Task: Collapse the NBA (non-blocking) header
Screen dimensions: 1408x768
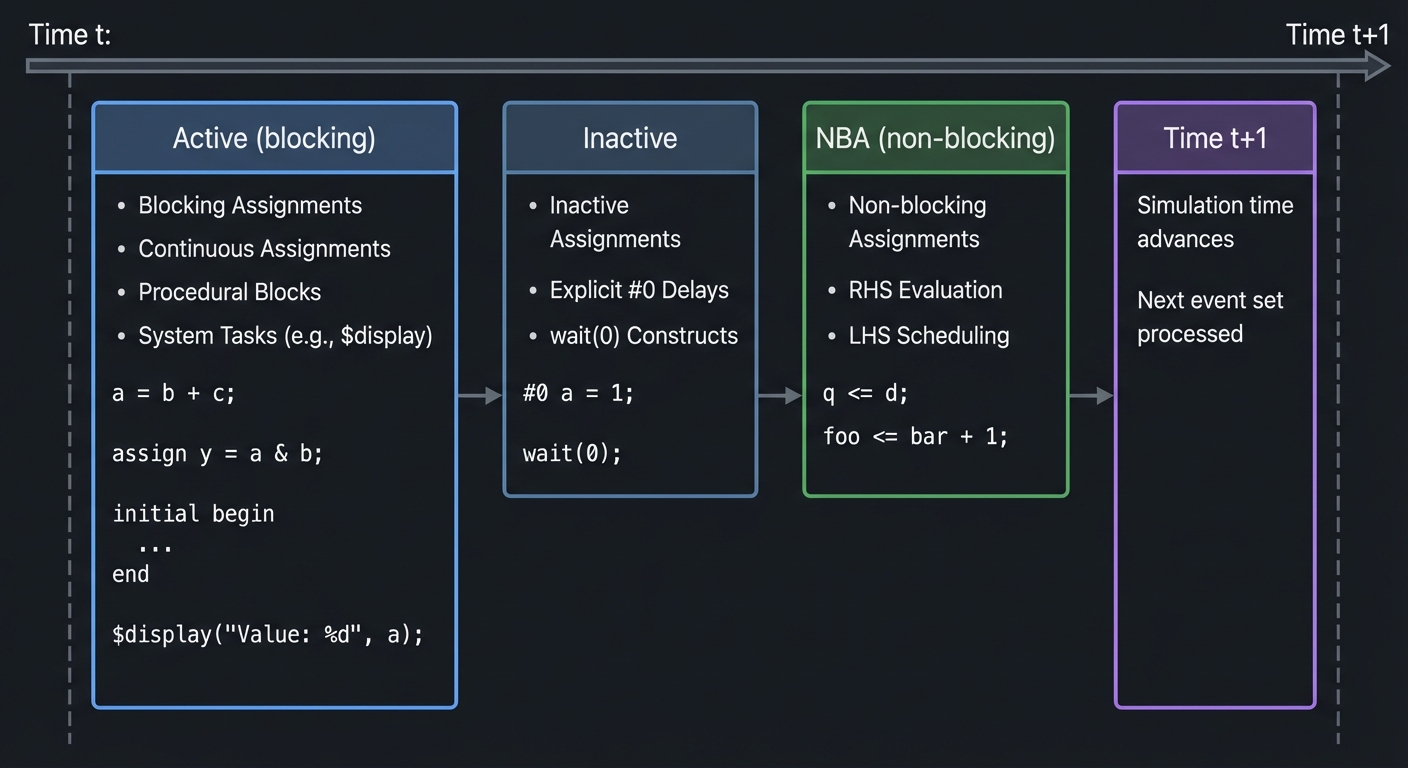Action: coord(935,137)
